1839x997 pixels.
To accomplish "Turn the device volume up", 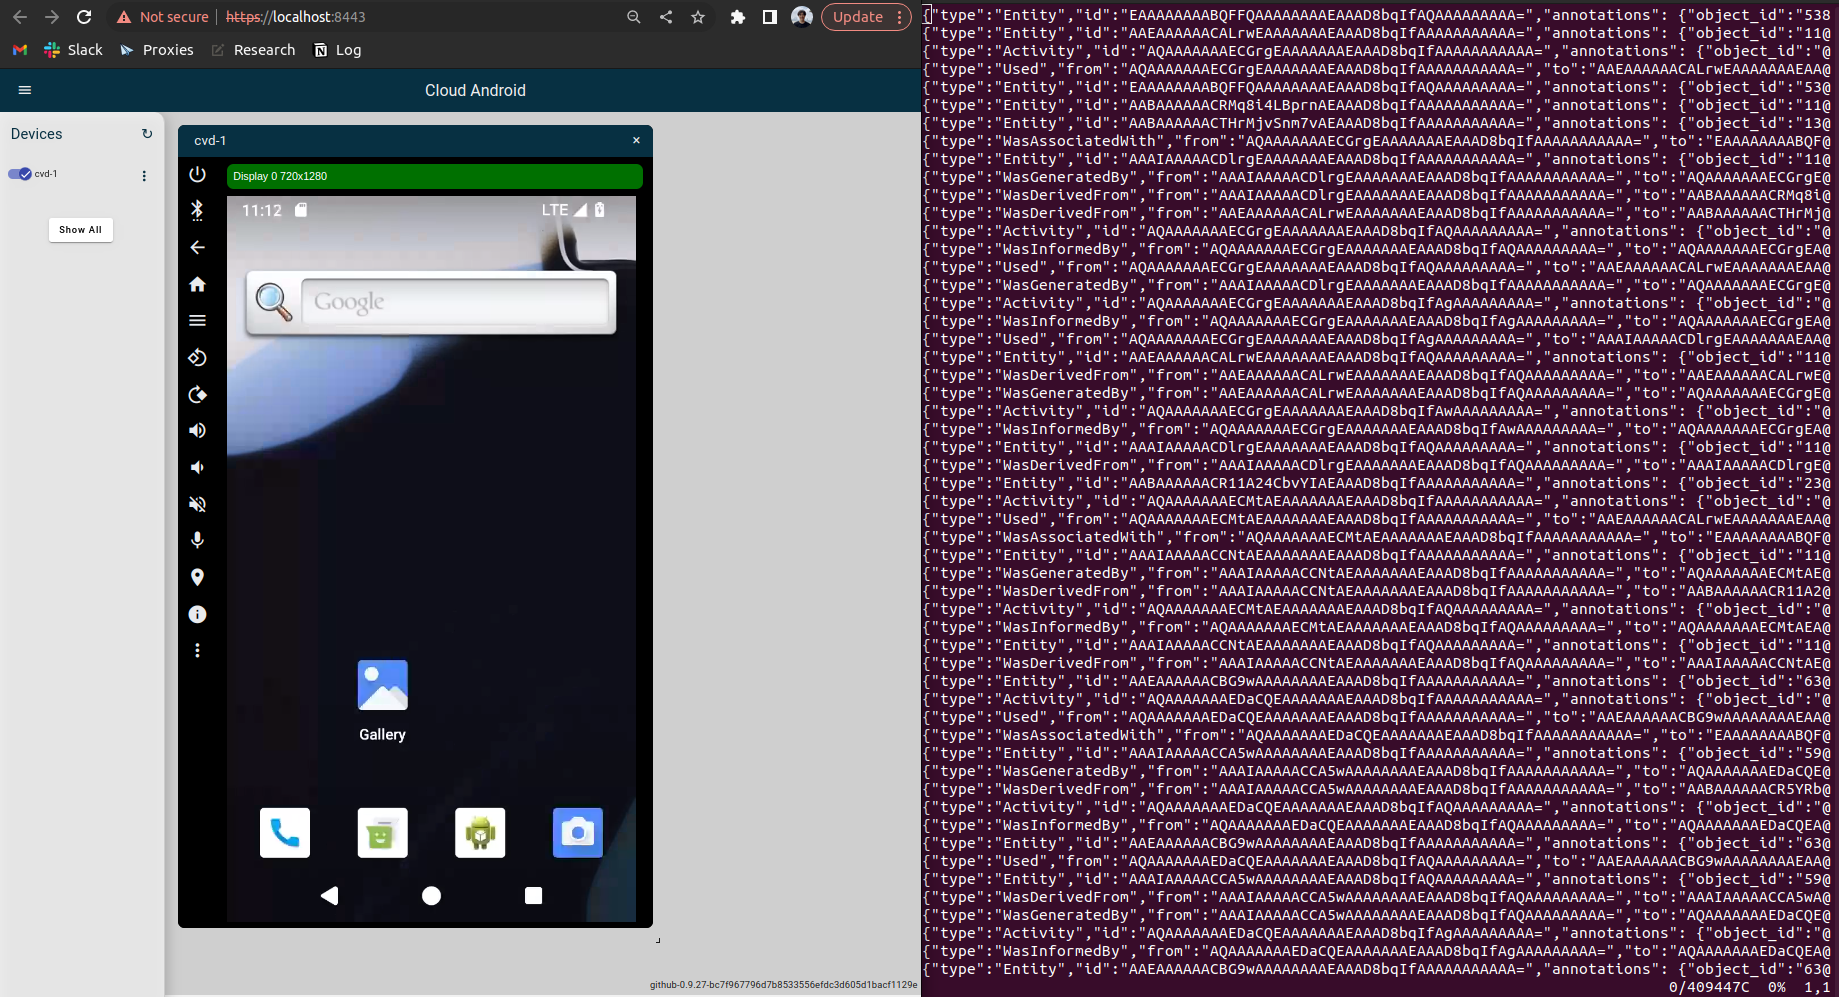I will (x=197, y=430).
